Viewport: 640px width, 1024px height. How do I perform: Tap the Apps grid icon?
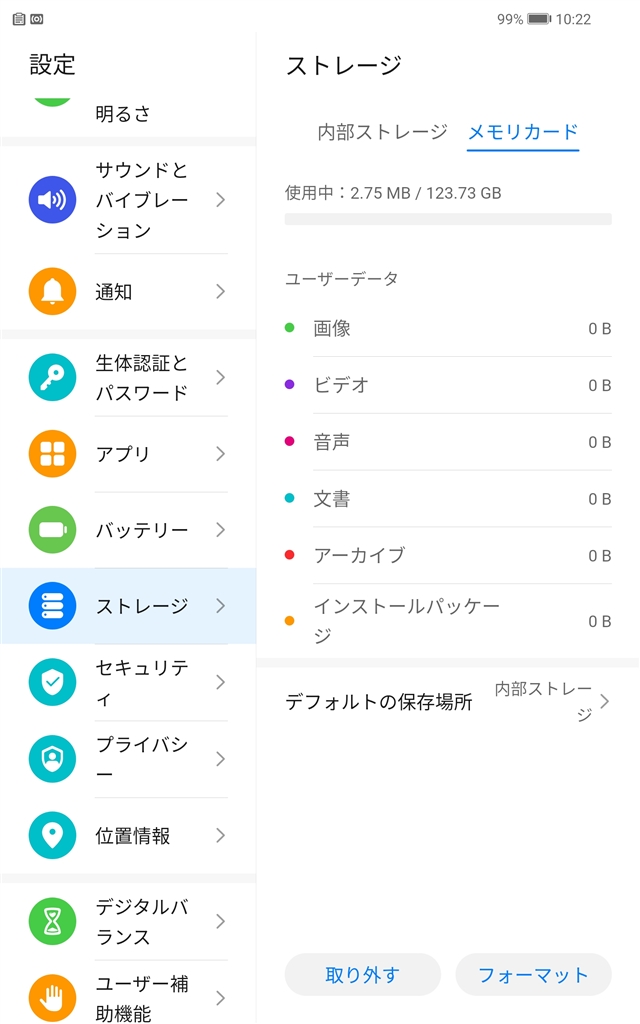[52, 454]
